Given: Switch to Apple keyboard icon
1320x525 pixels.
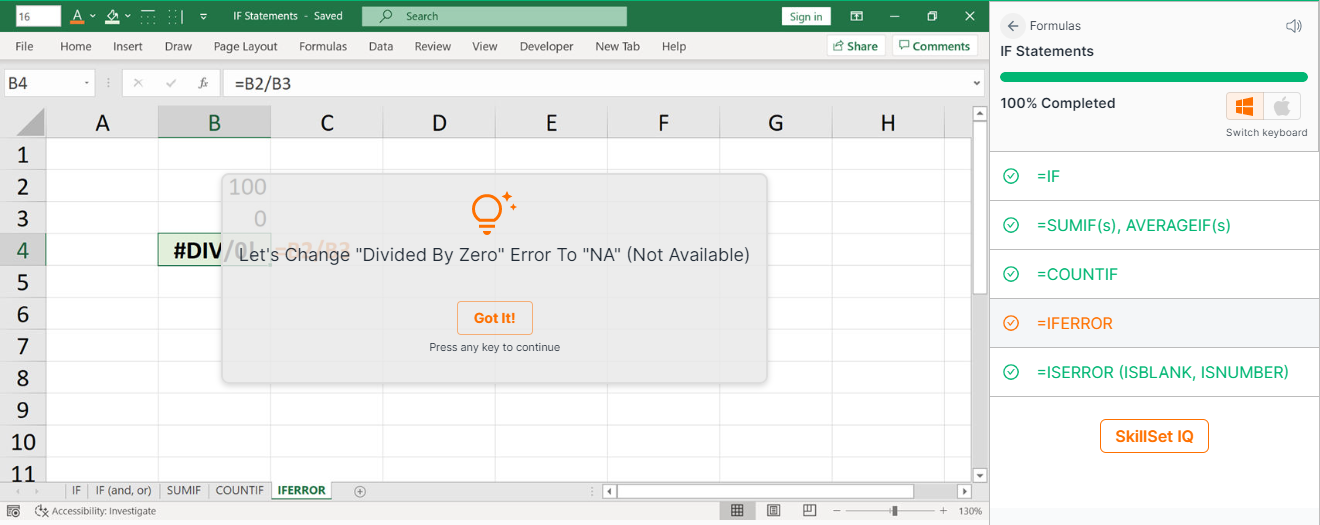Looking at the screenshot, I should tap(1281, 107).
